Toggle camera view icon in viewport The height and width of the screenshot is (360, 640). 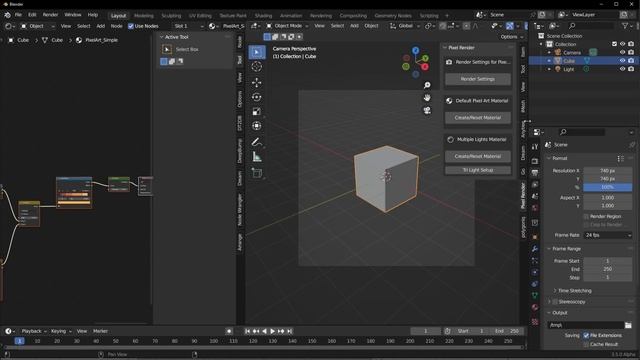pyautogui.click(x=427, y=110)
